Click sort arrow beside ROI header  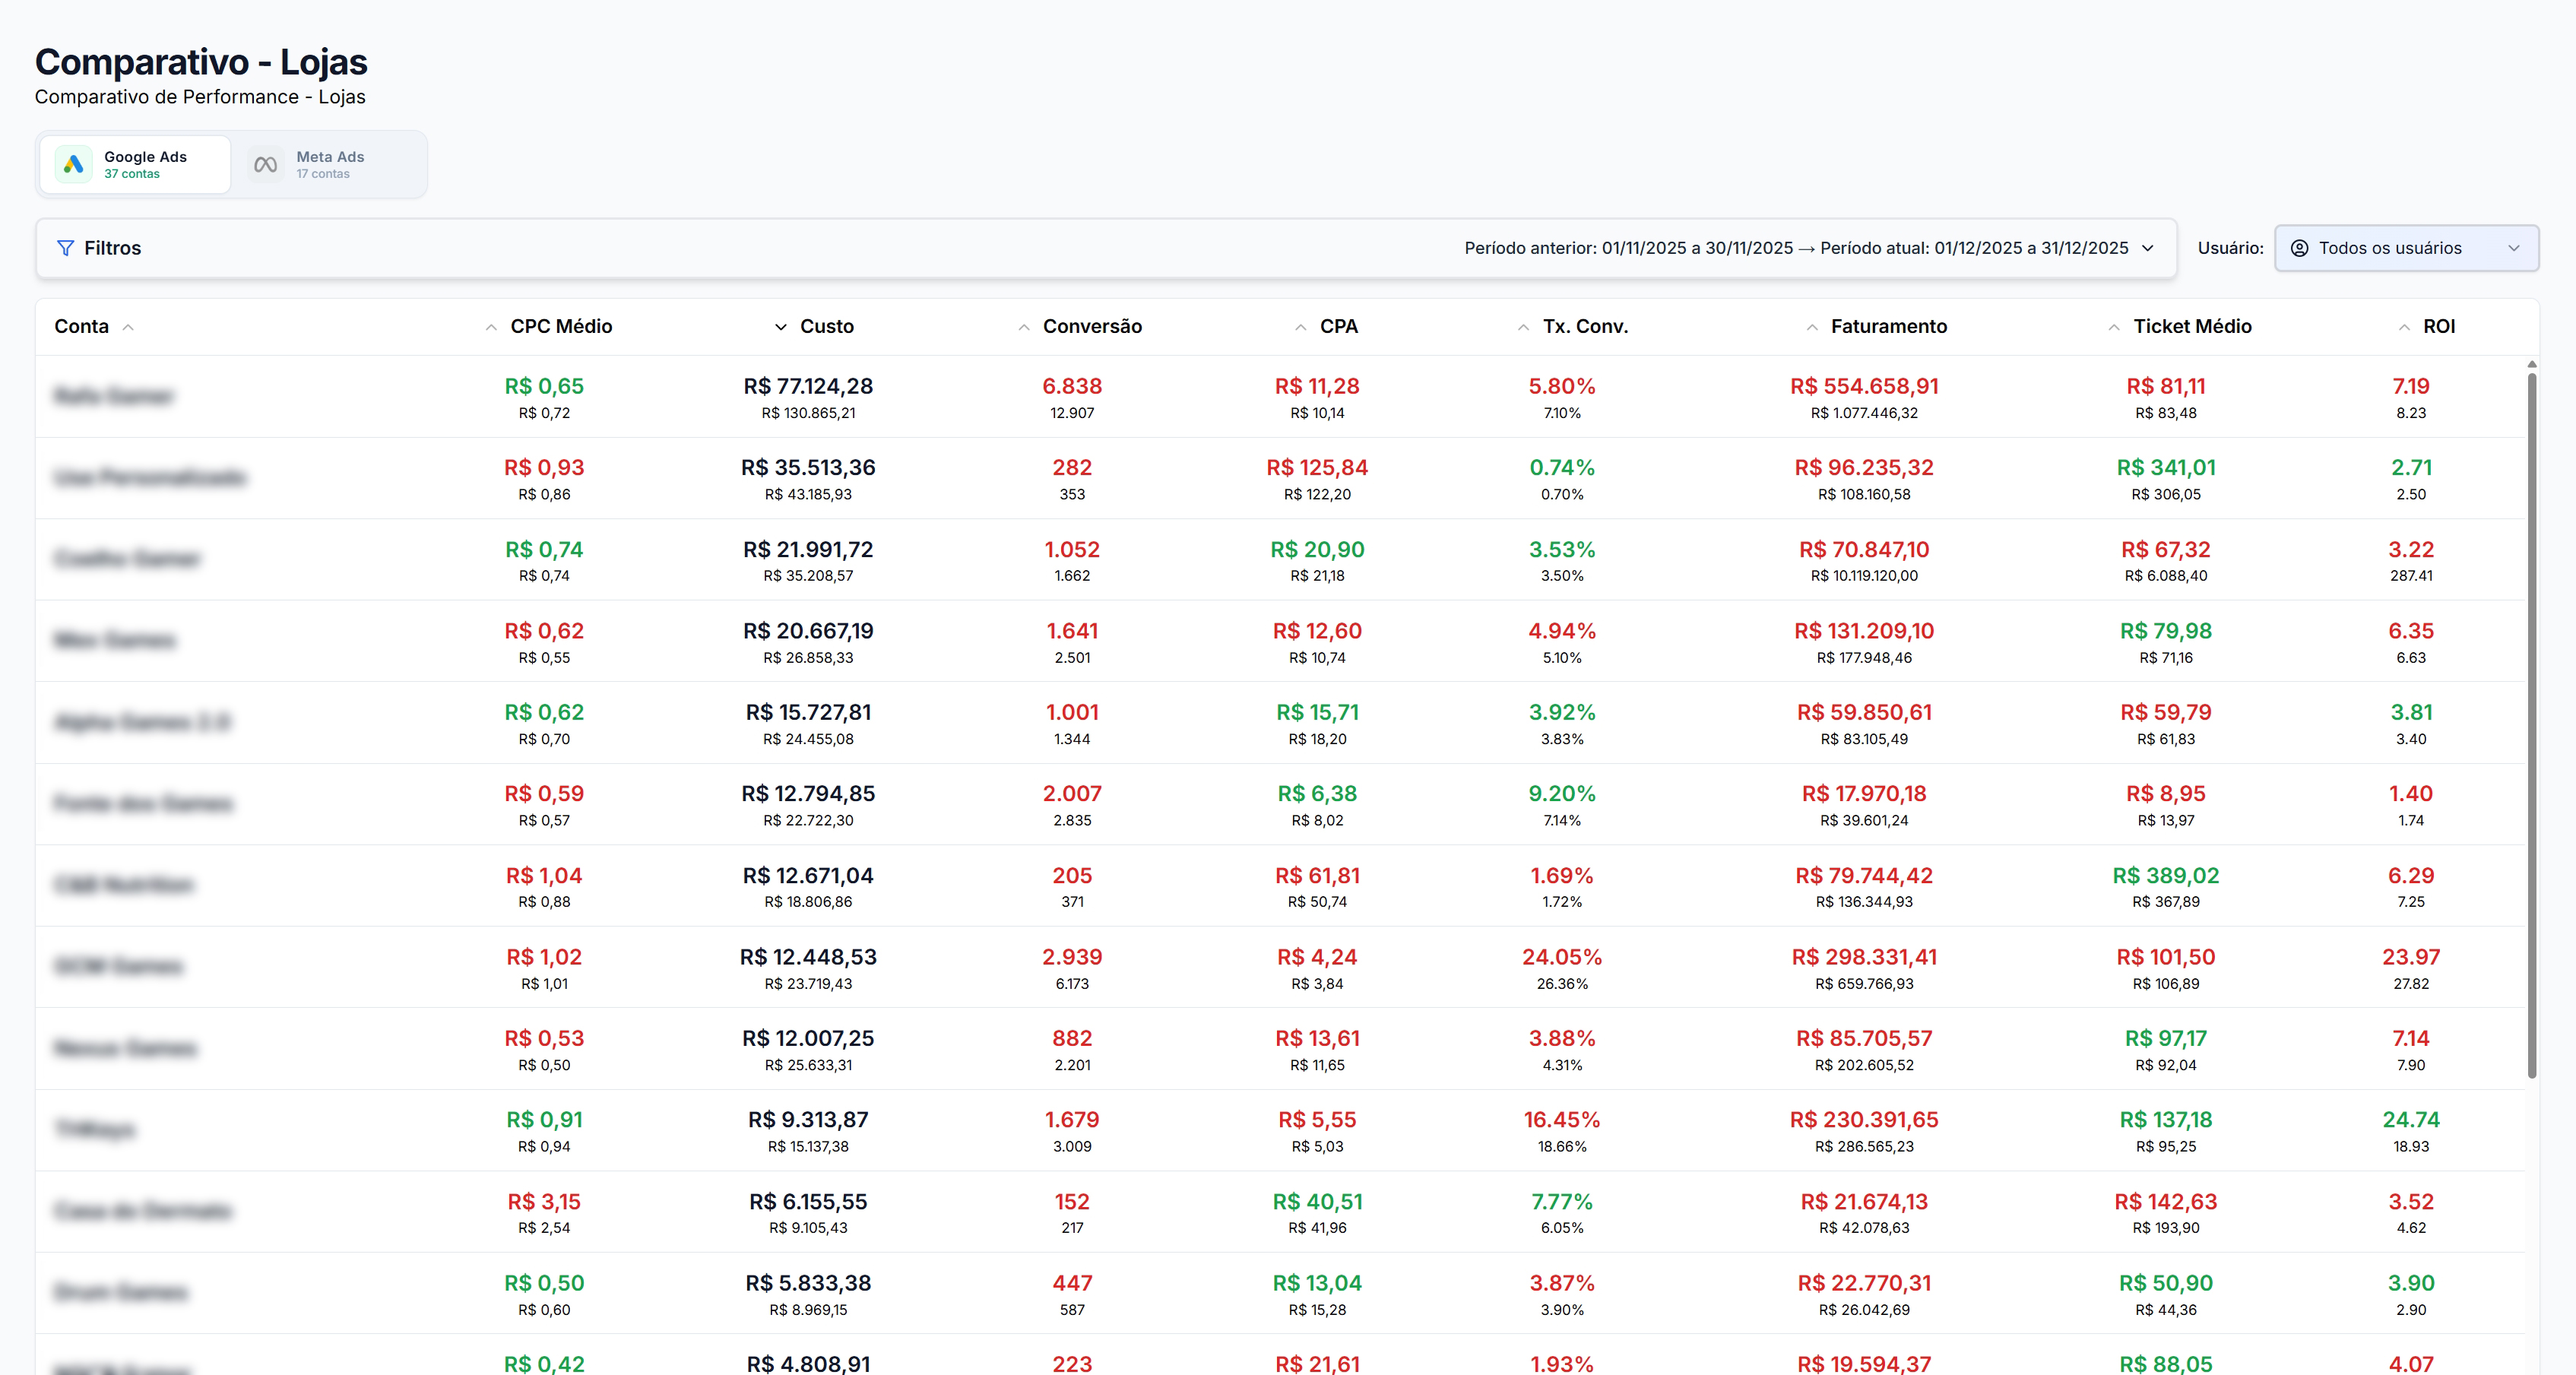(x=2404, y=327)
